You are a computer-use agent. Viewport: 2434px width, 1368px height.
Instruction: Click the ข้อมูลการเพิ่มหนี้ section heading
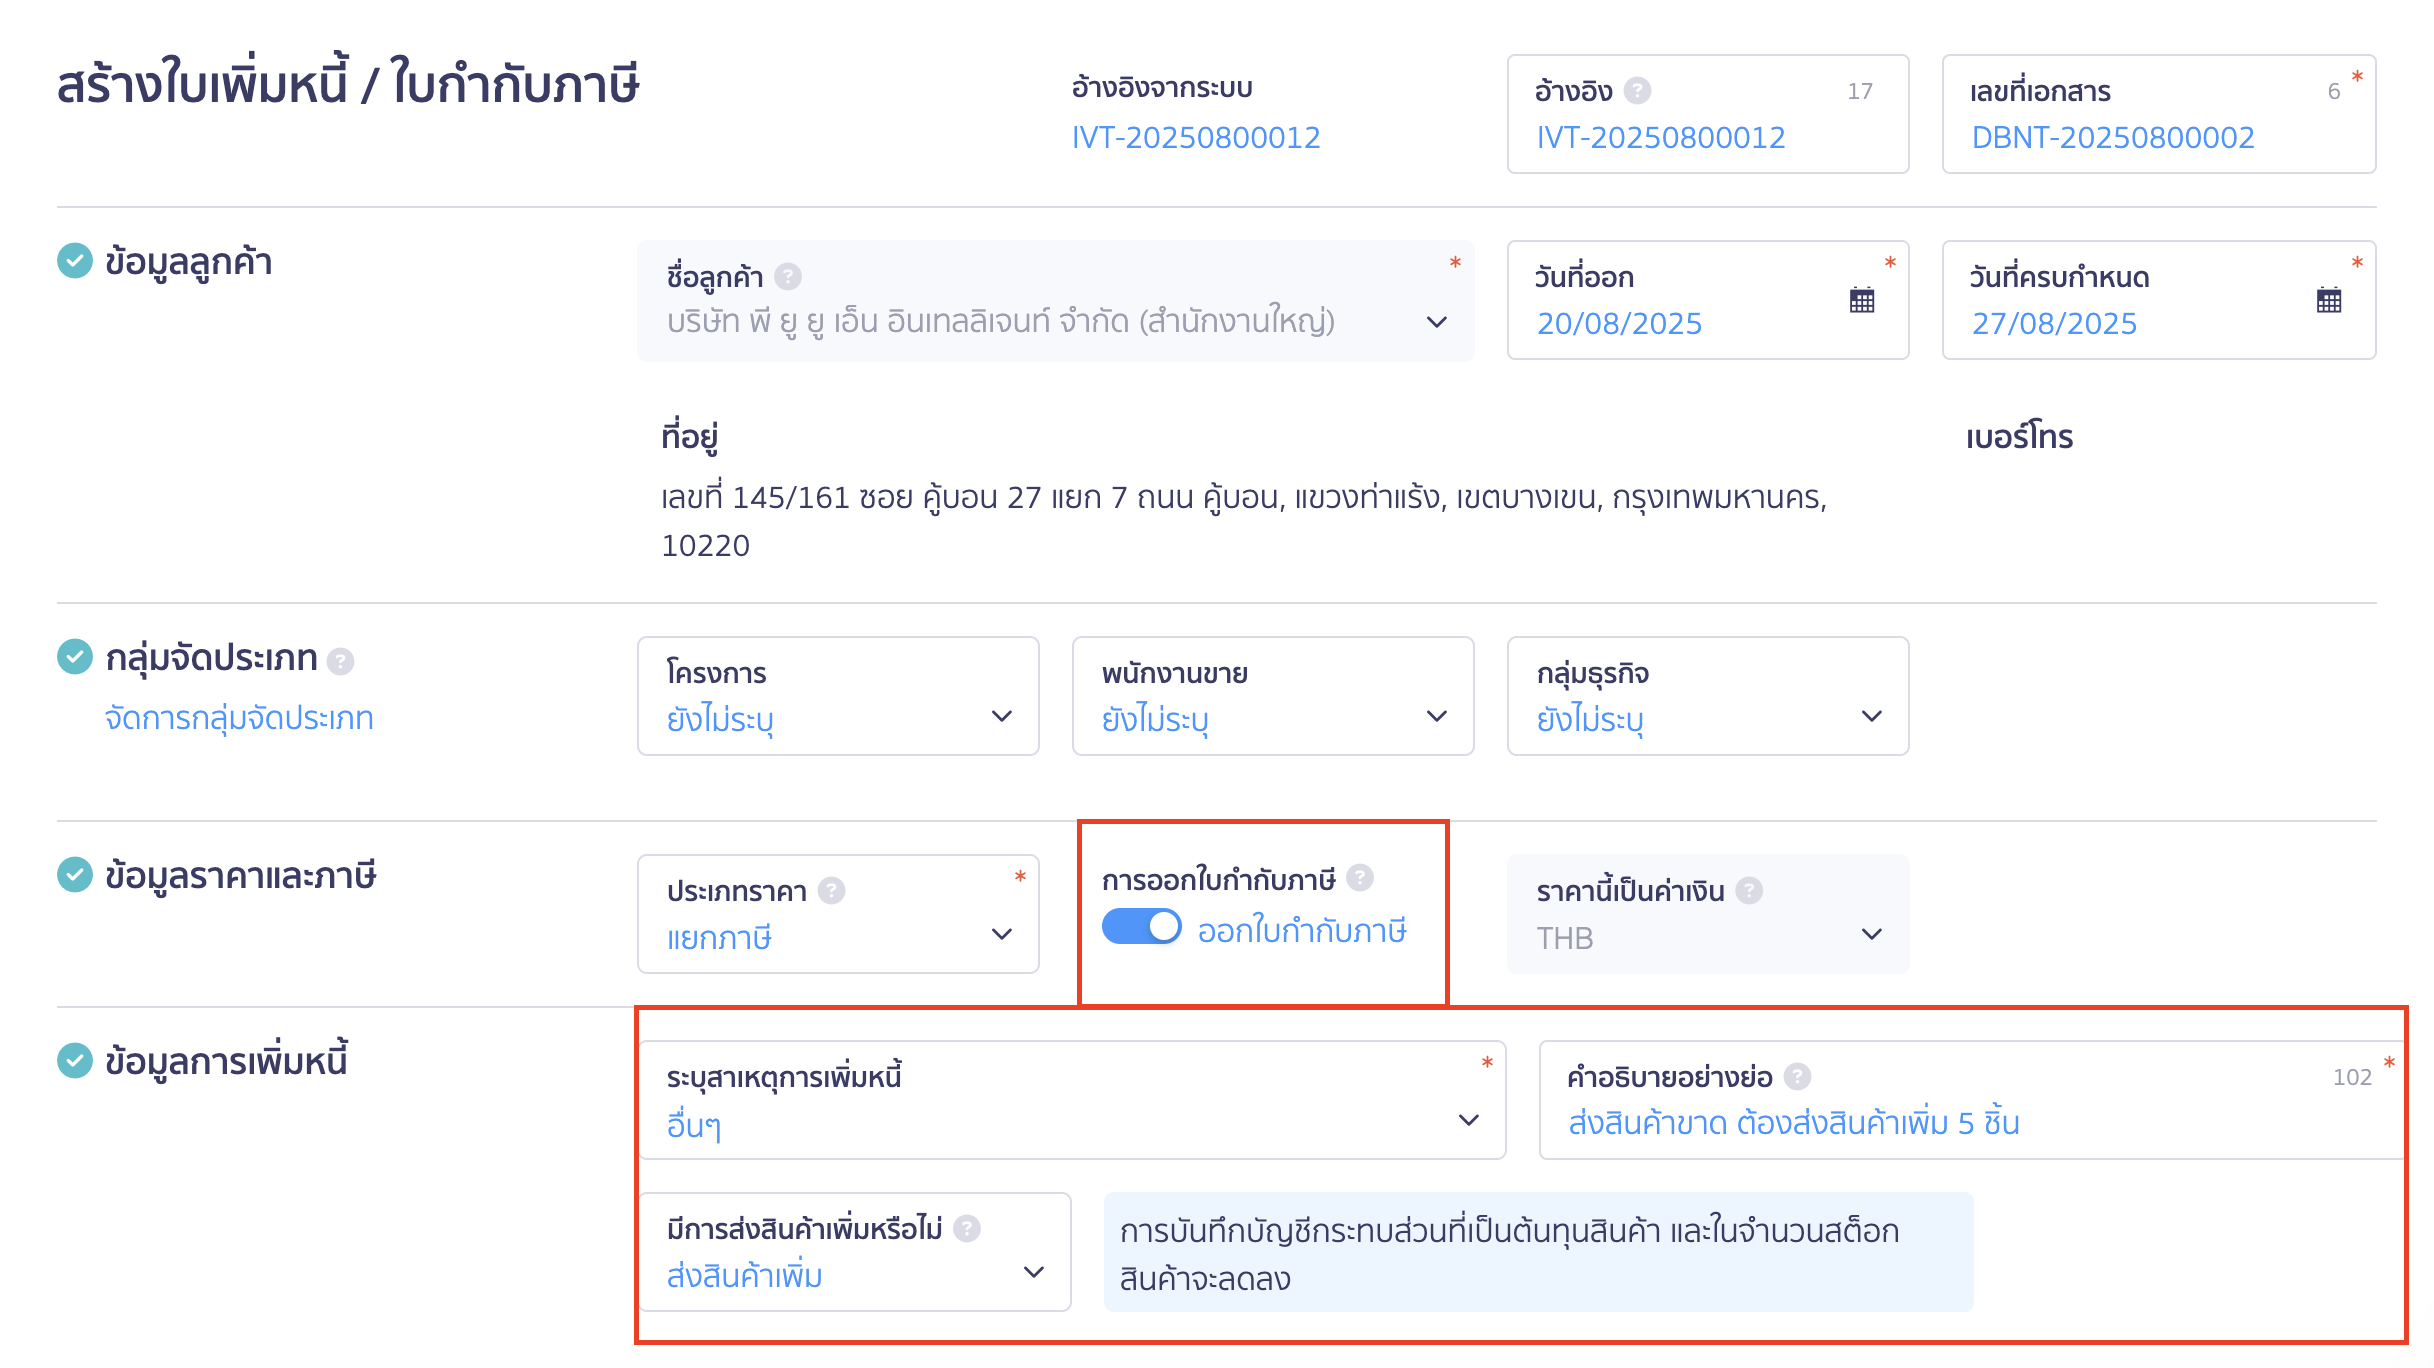[226, 1060]
